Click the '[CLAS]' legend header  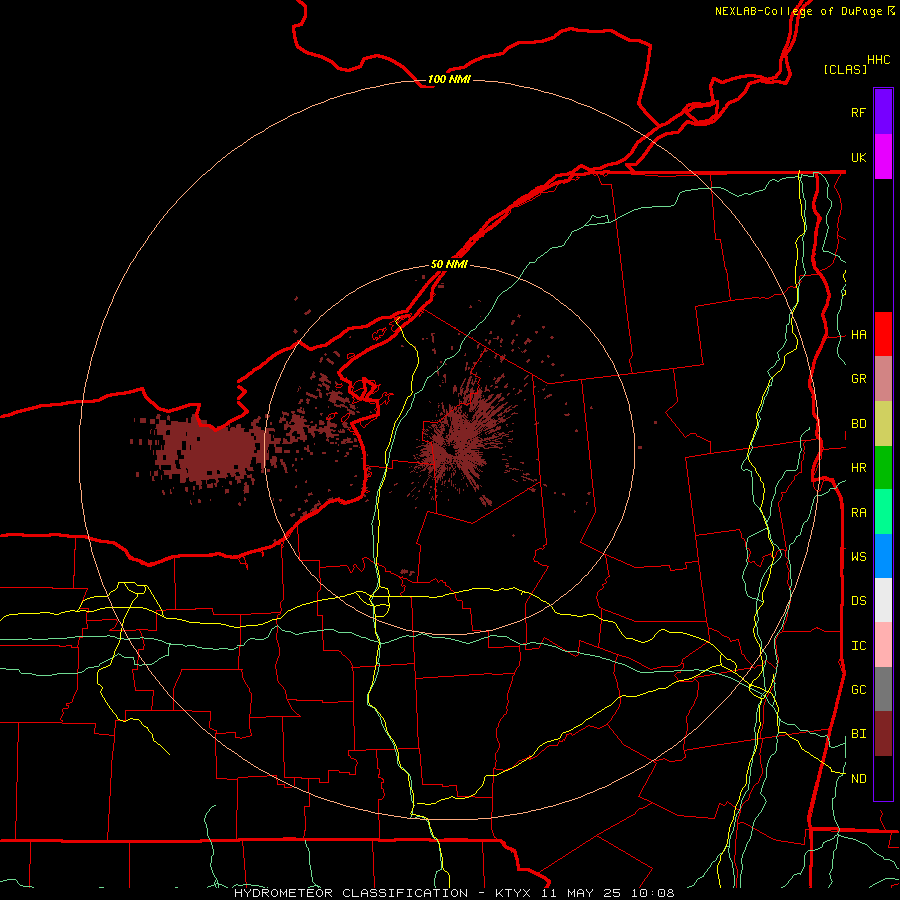[845, 69]
